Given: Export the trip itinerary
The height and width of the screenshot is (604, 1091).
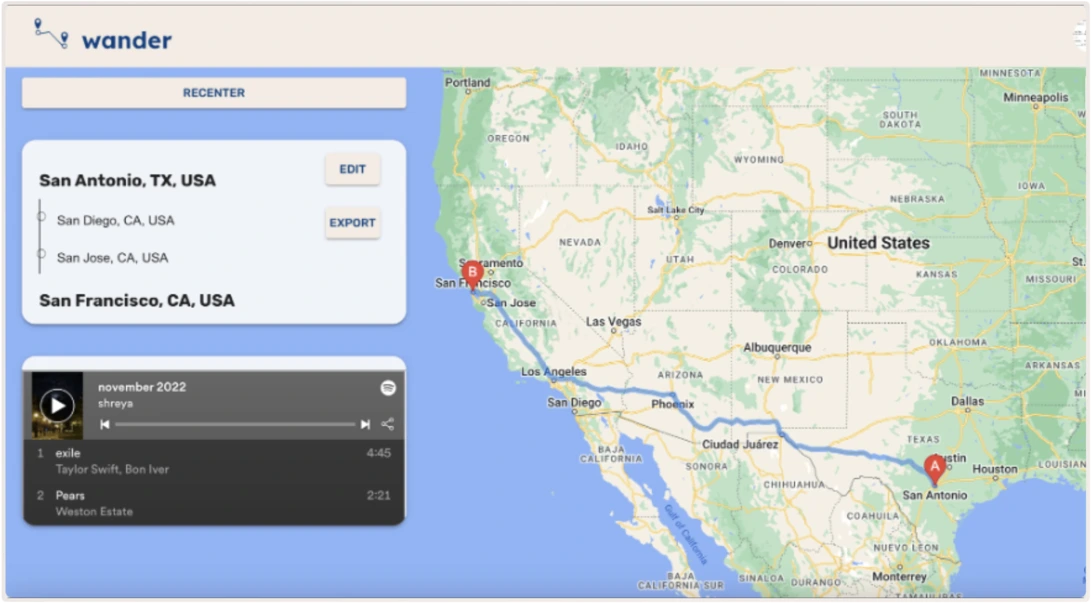Looking at the screenshot, I should point(352,223).
